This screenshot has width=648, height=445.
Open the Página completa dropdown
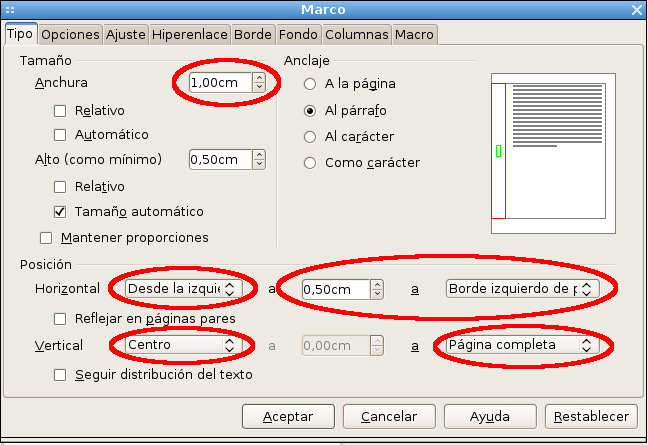tap(519, 345)
